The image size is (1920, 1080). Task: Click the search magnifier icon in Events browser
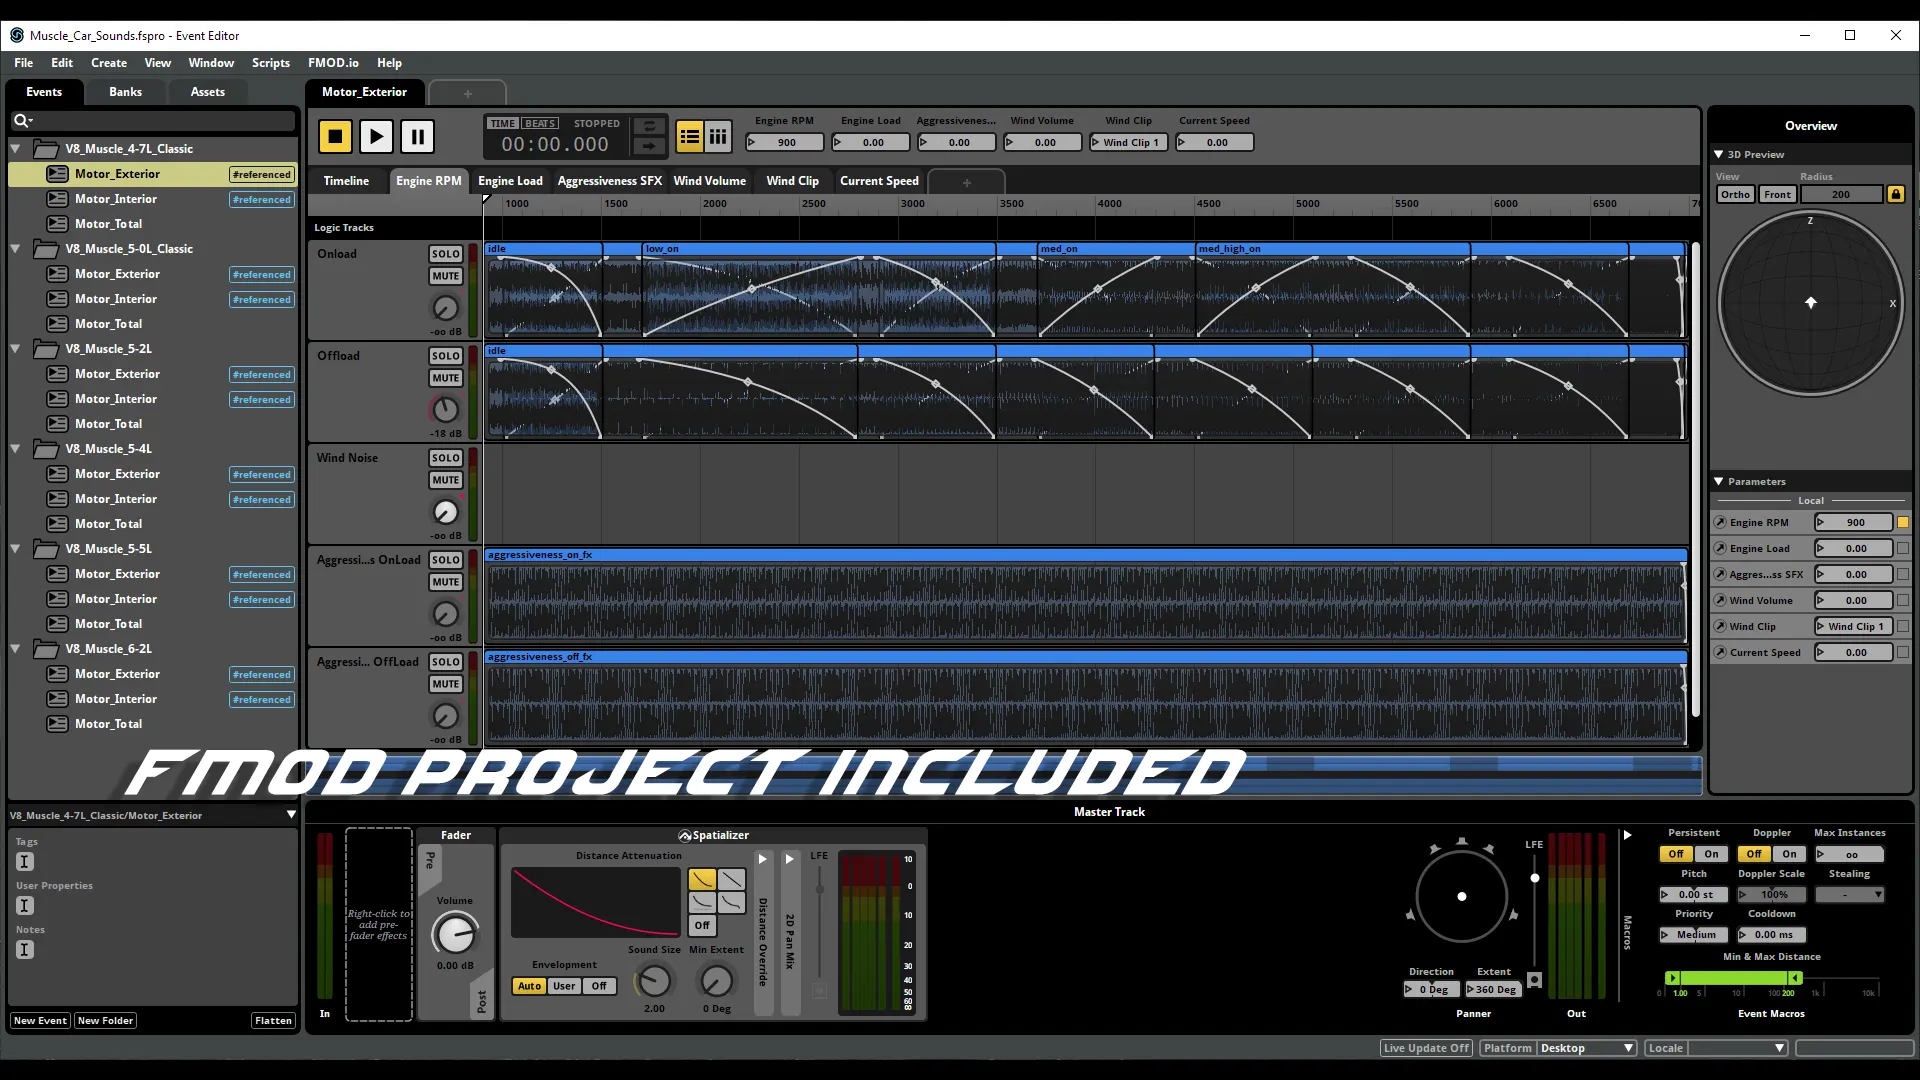point(20,121)
